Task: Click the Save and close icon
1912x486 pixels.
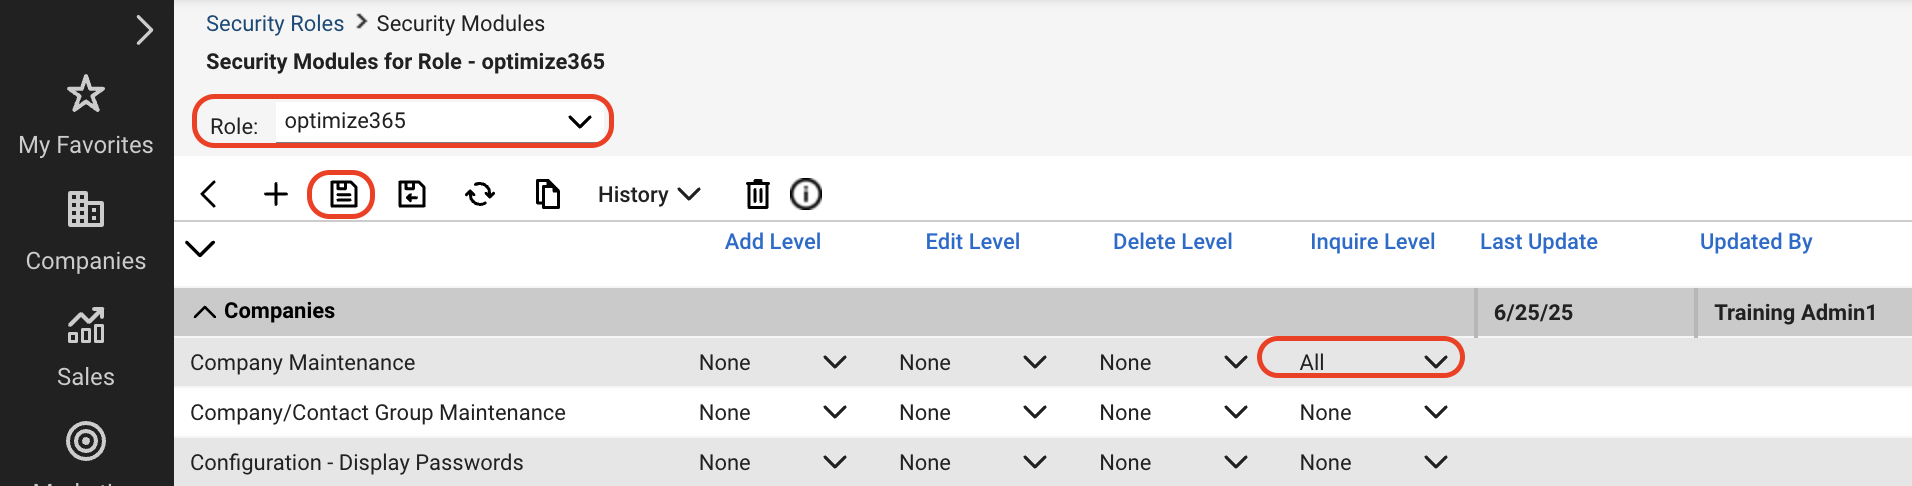Action: click(x=412, y=194)
